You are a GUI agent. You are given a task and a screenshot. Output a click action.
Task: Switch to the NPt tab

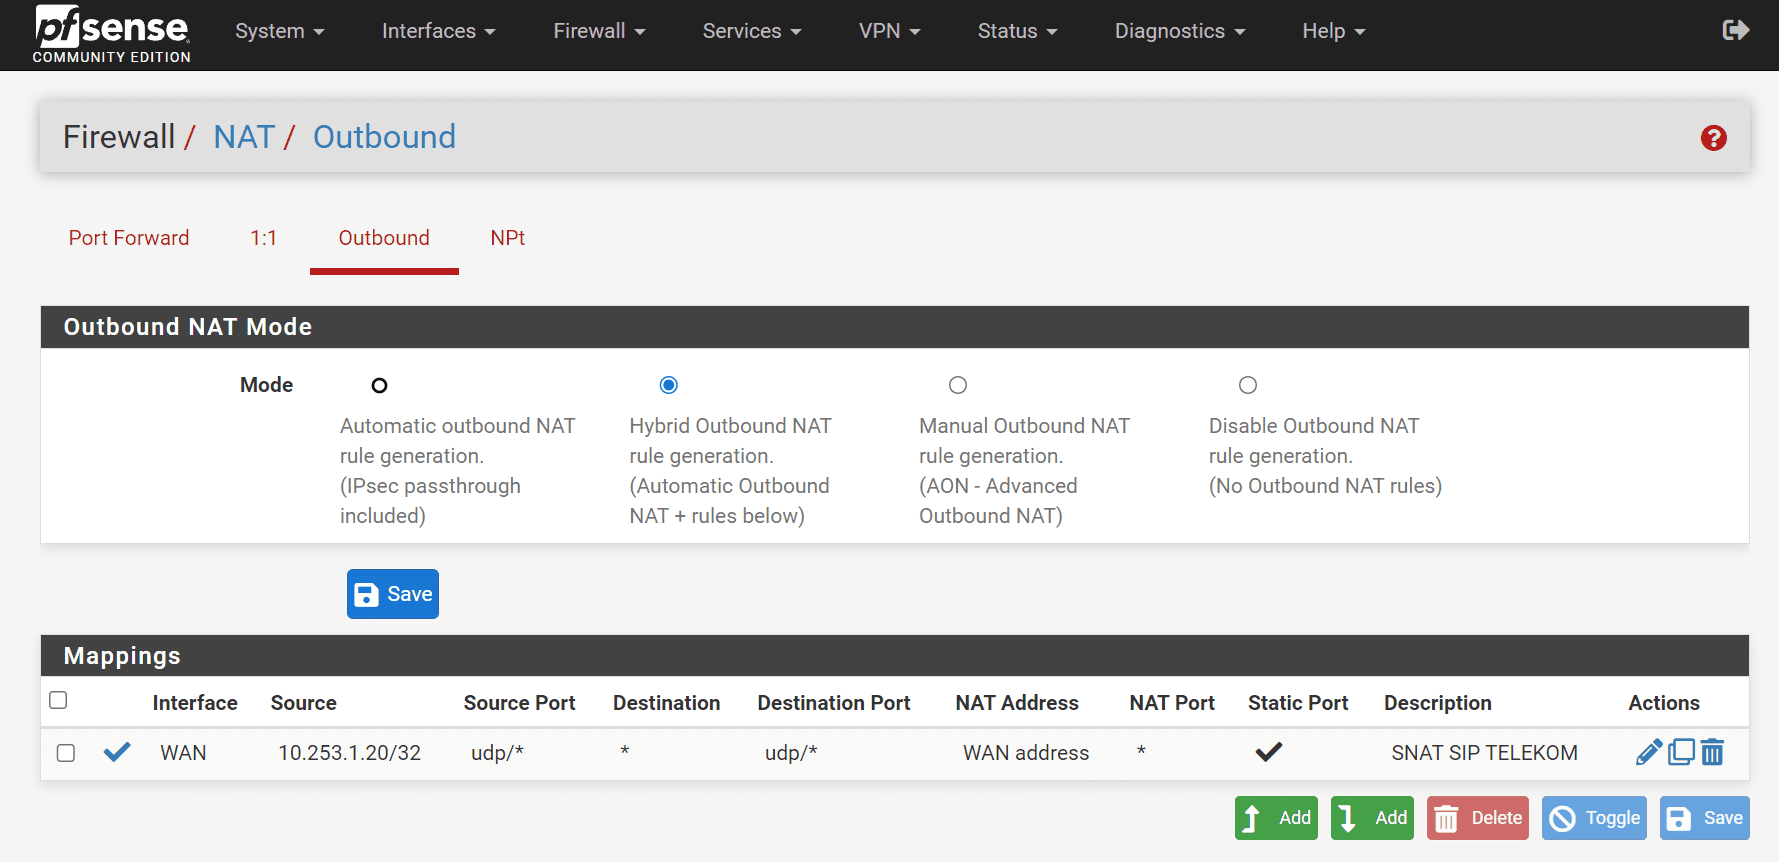click(x=508, y=238)
